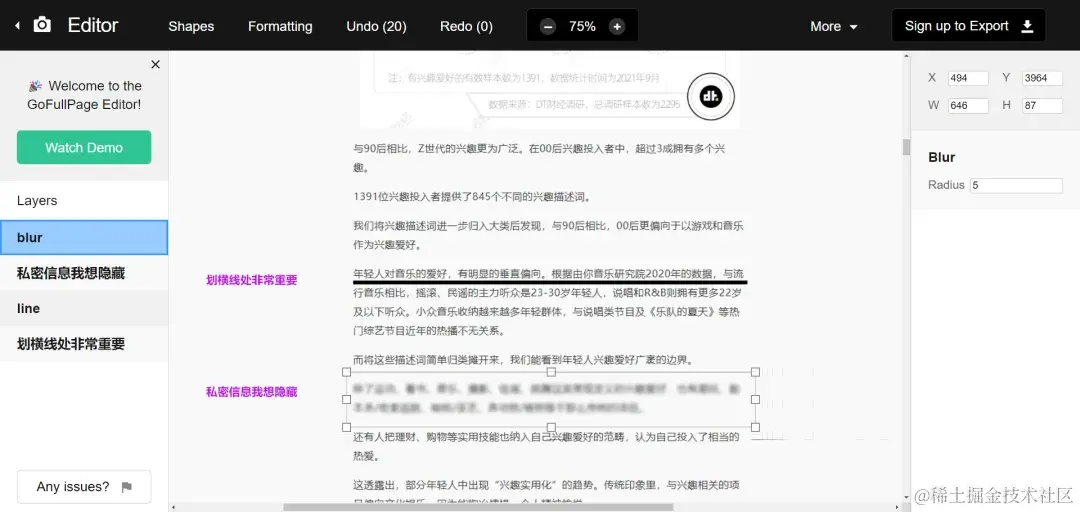Zoom out with the minus icon
The width and height of the screenshot is (1080, 512).
(548, 27)
